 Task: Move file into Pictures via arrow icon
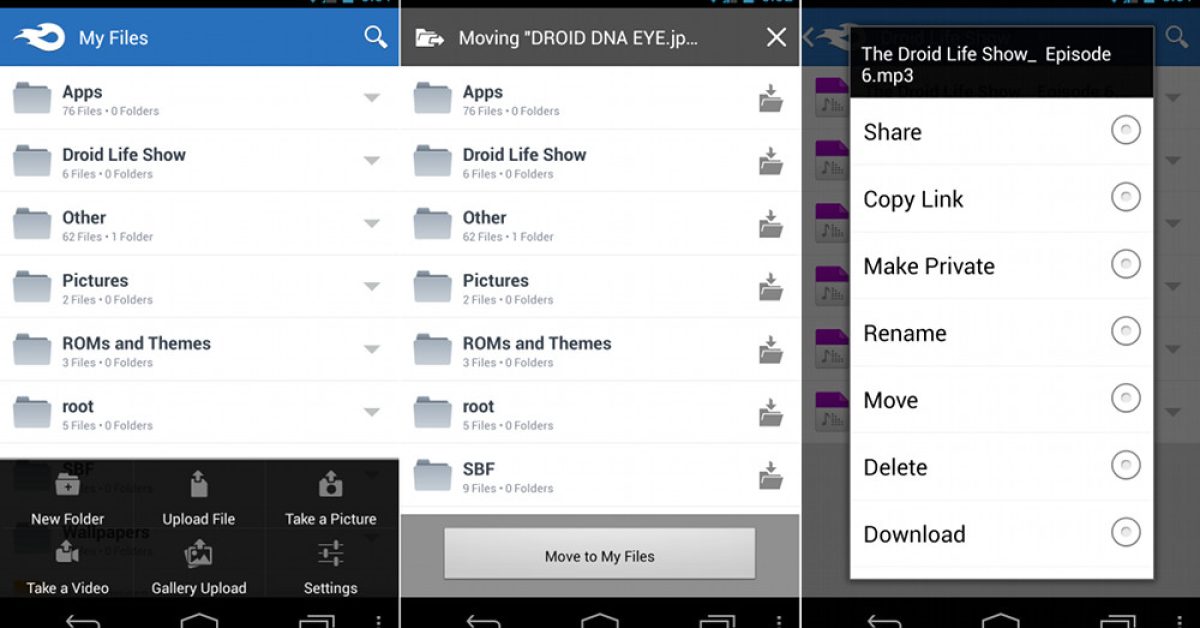coord(770,287)
